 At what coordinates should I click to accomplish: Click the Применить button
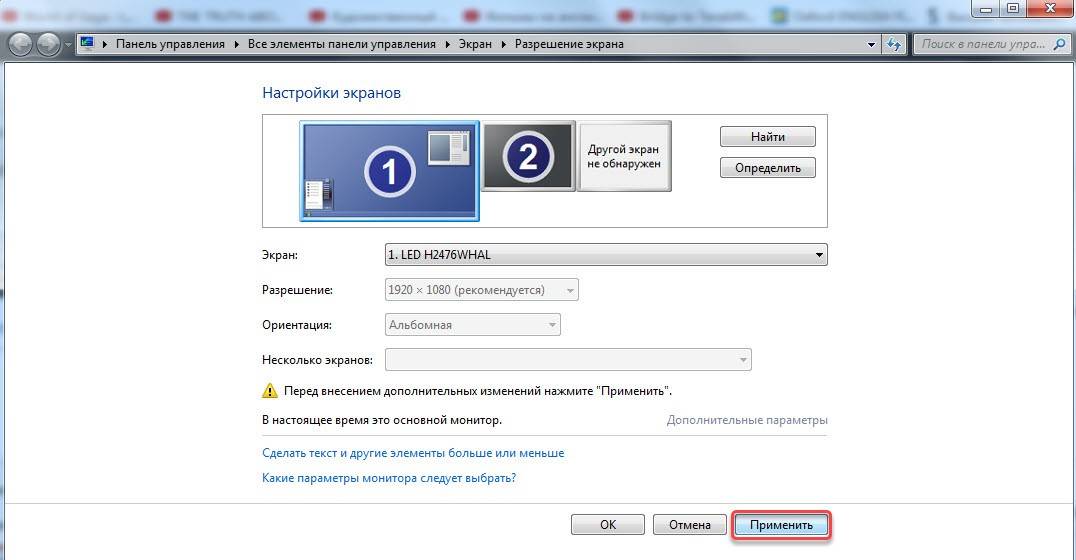(781, 525)
